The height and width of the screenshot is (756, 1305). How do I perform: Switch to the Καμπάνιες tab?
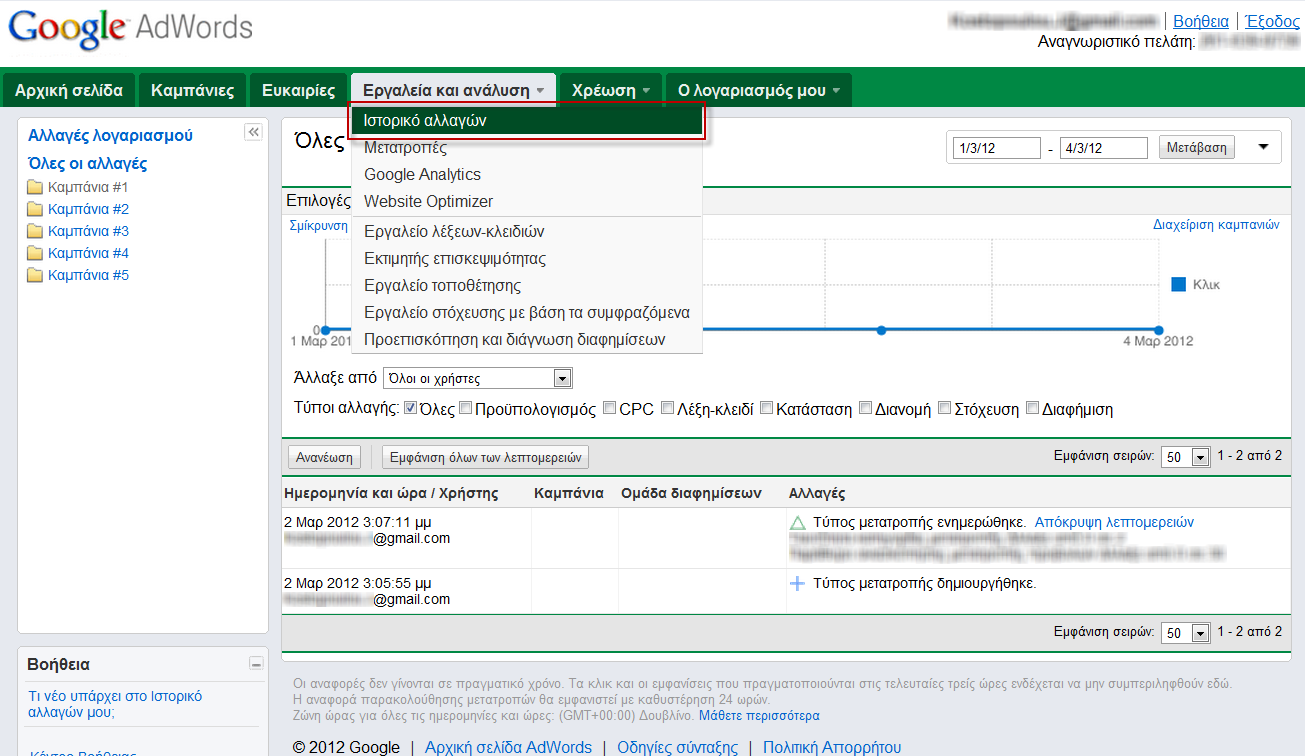[192, 90]
